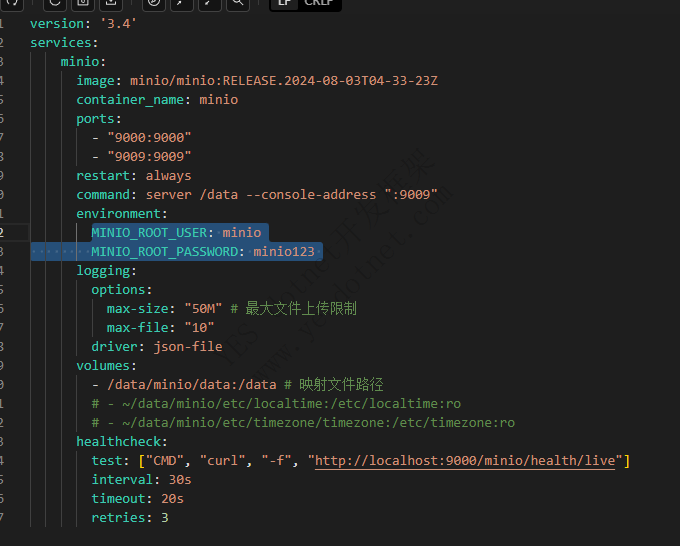Screen dimensions: 680x546
Task: Click the "max-file" key
Action: 138,328
